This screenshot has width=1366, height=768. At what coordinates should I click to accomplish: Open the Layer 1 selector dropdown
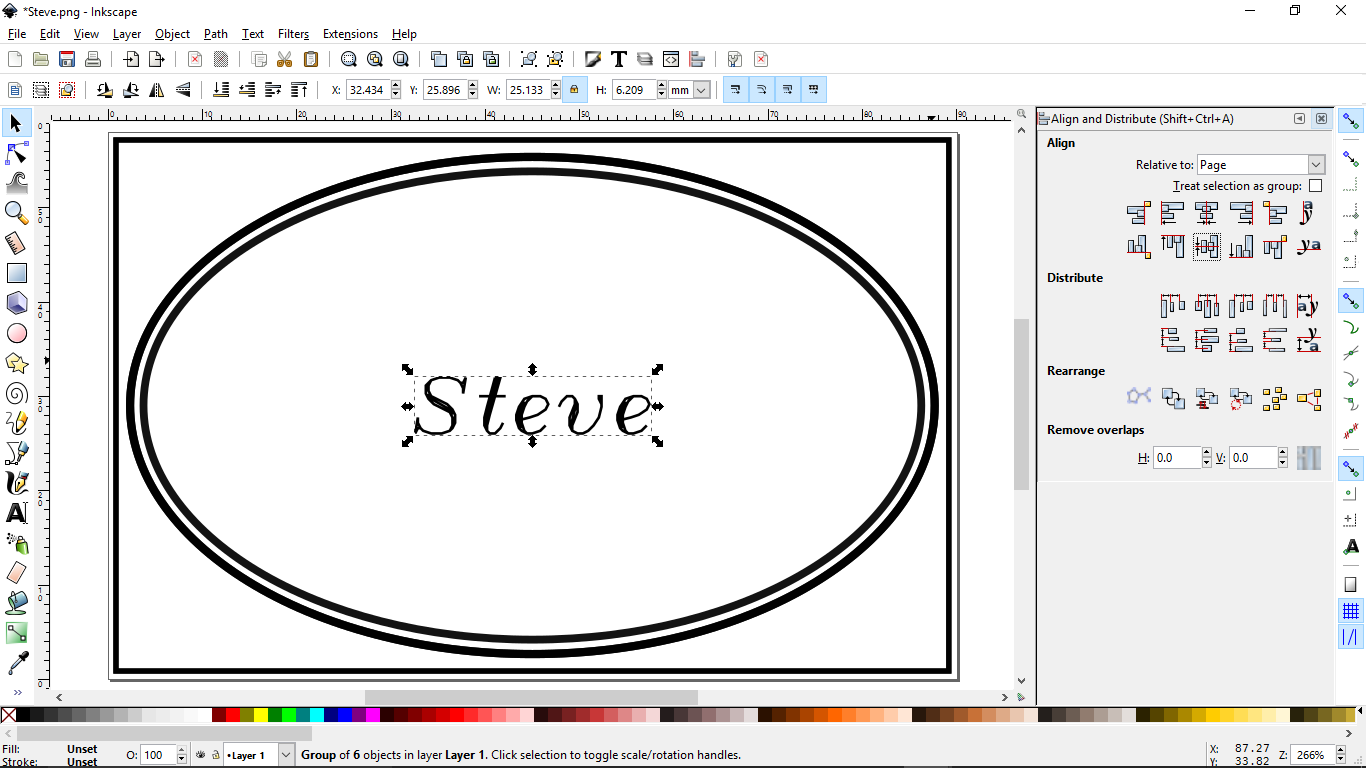pyautogui.click(x=287, y=755)
